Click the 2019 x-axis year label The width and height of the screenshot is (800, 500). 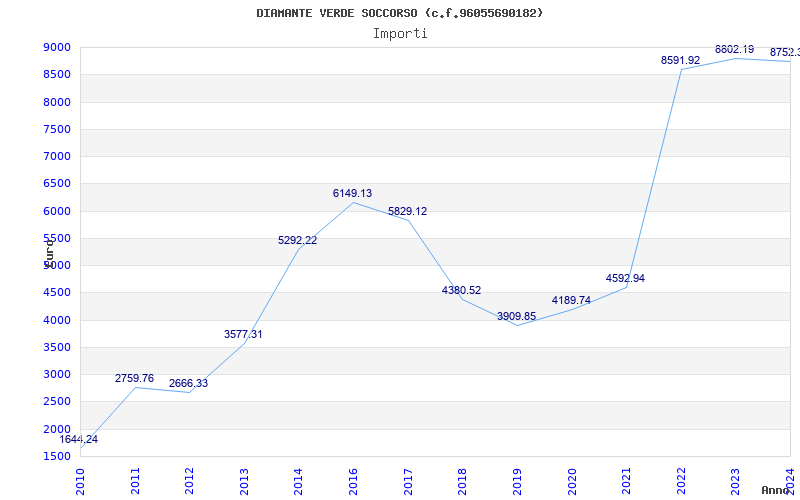coord(517,482)
